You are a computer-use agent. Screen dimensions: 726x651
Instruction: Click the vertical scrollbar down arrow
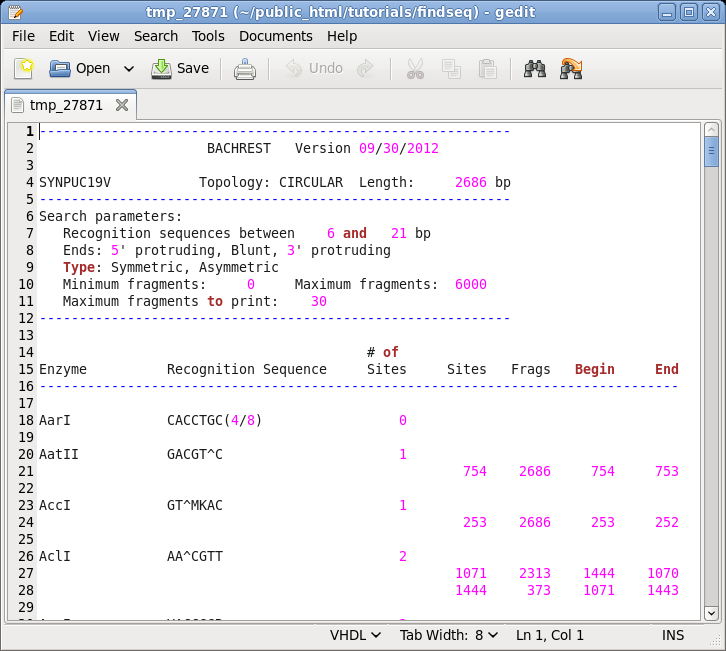click(711, 613)
